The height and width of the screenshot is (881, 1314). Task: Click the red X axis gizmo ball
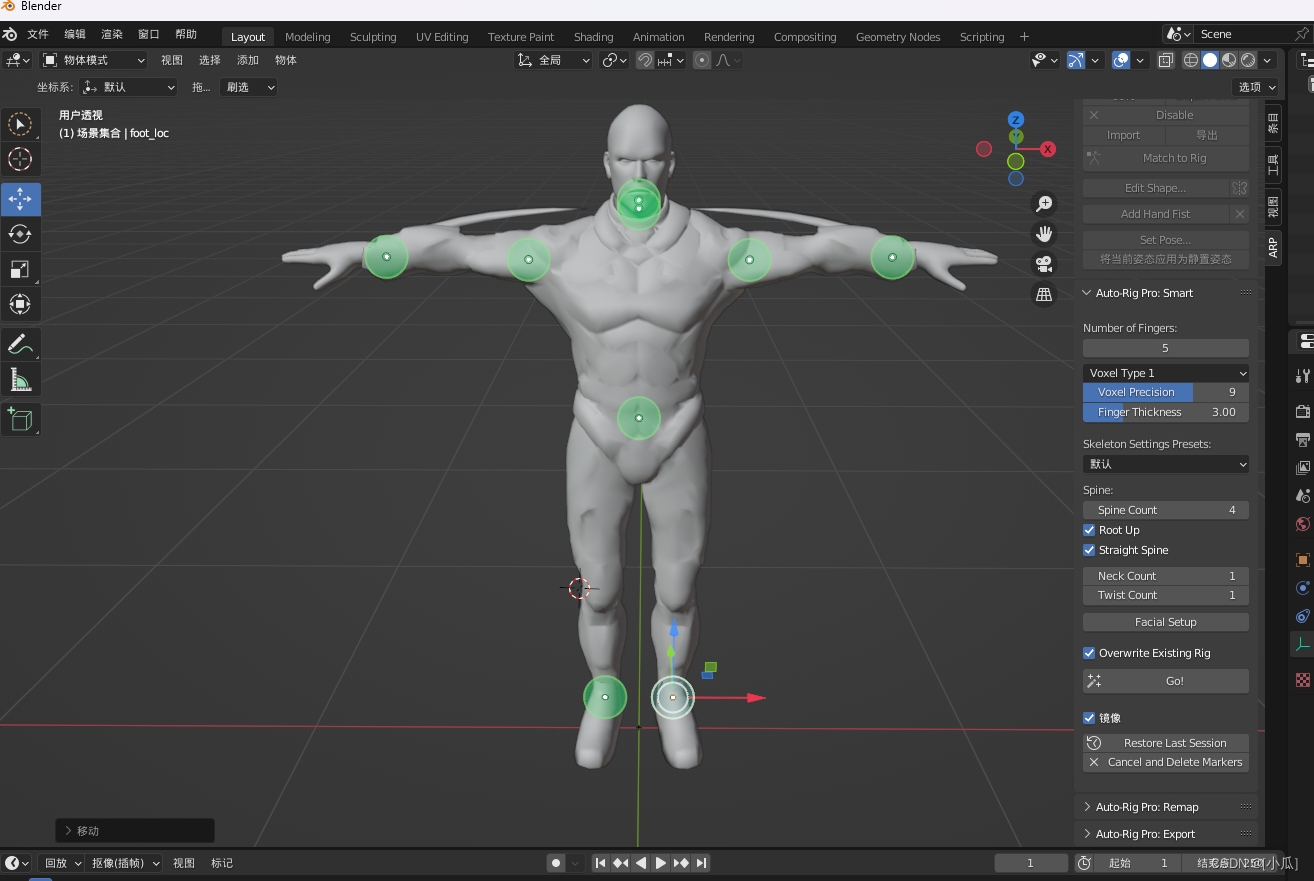[1047, 149]
